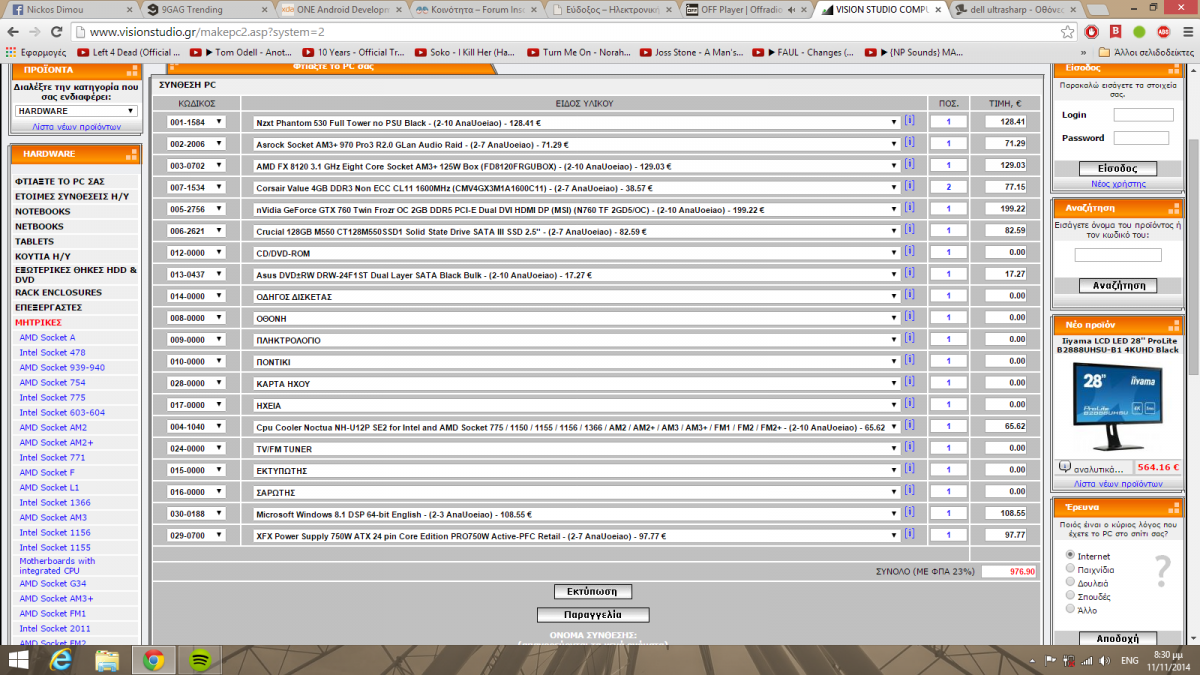Open code dropdown 005-2756

196,209
